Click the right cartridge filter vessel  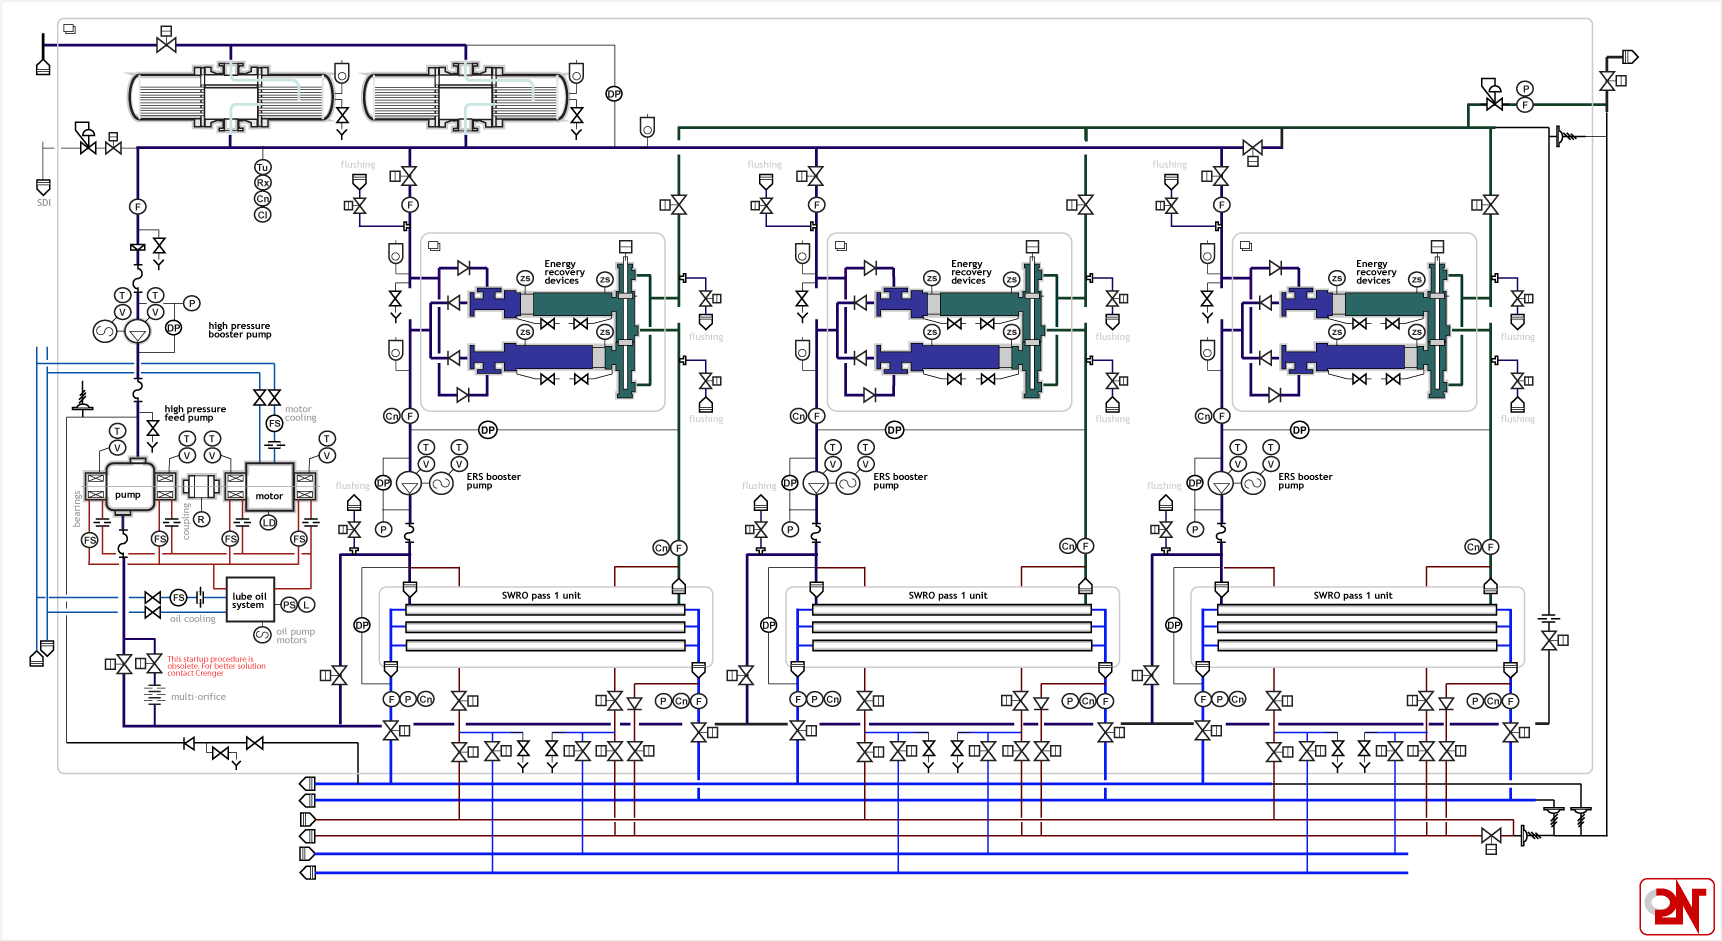[465, 97]
